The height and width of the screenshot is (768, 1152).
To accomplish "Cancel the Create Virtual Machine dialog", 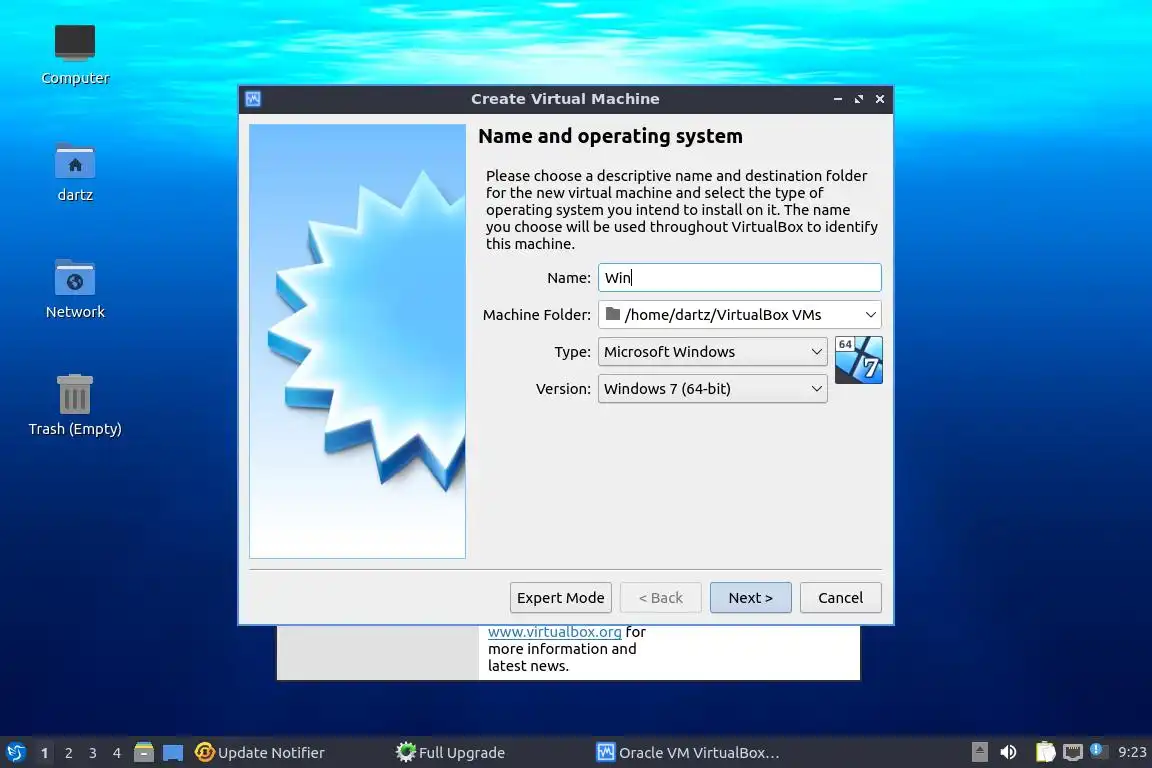I will pos(840,597).
